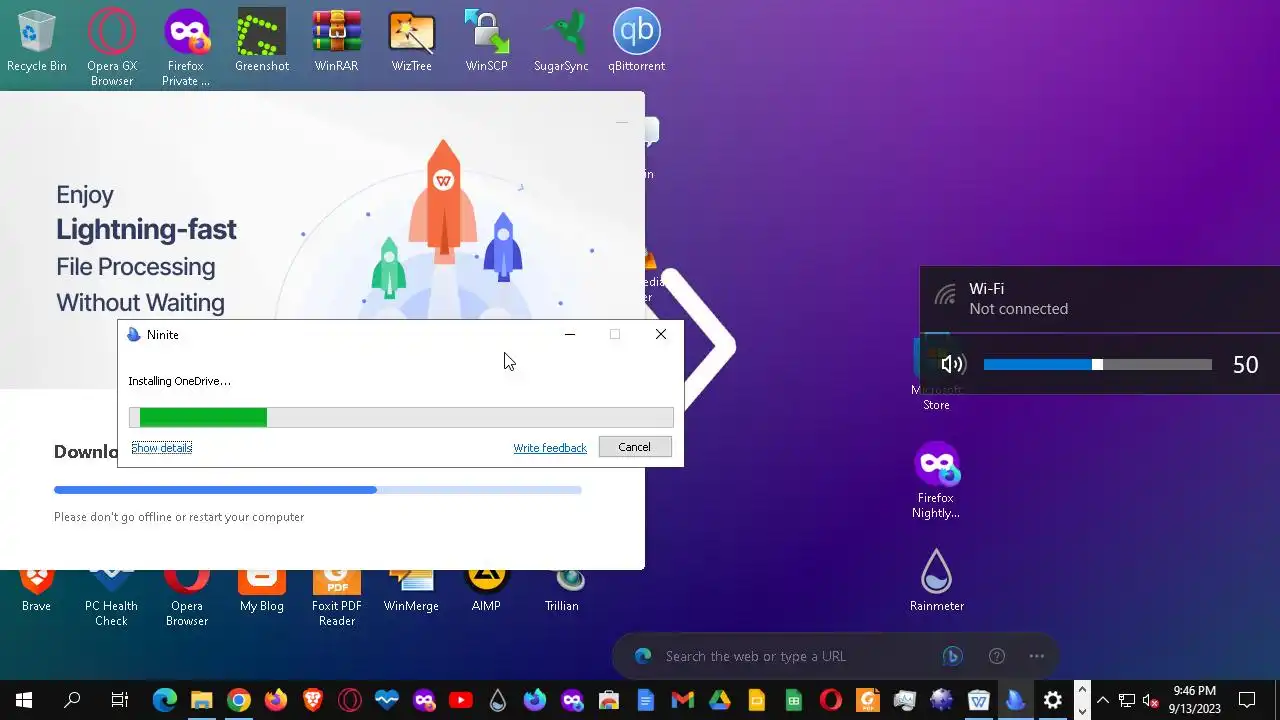Click the Wi-Fi Not connected entry

[x=1100, y=298]
